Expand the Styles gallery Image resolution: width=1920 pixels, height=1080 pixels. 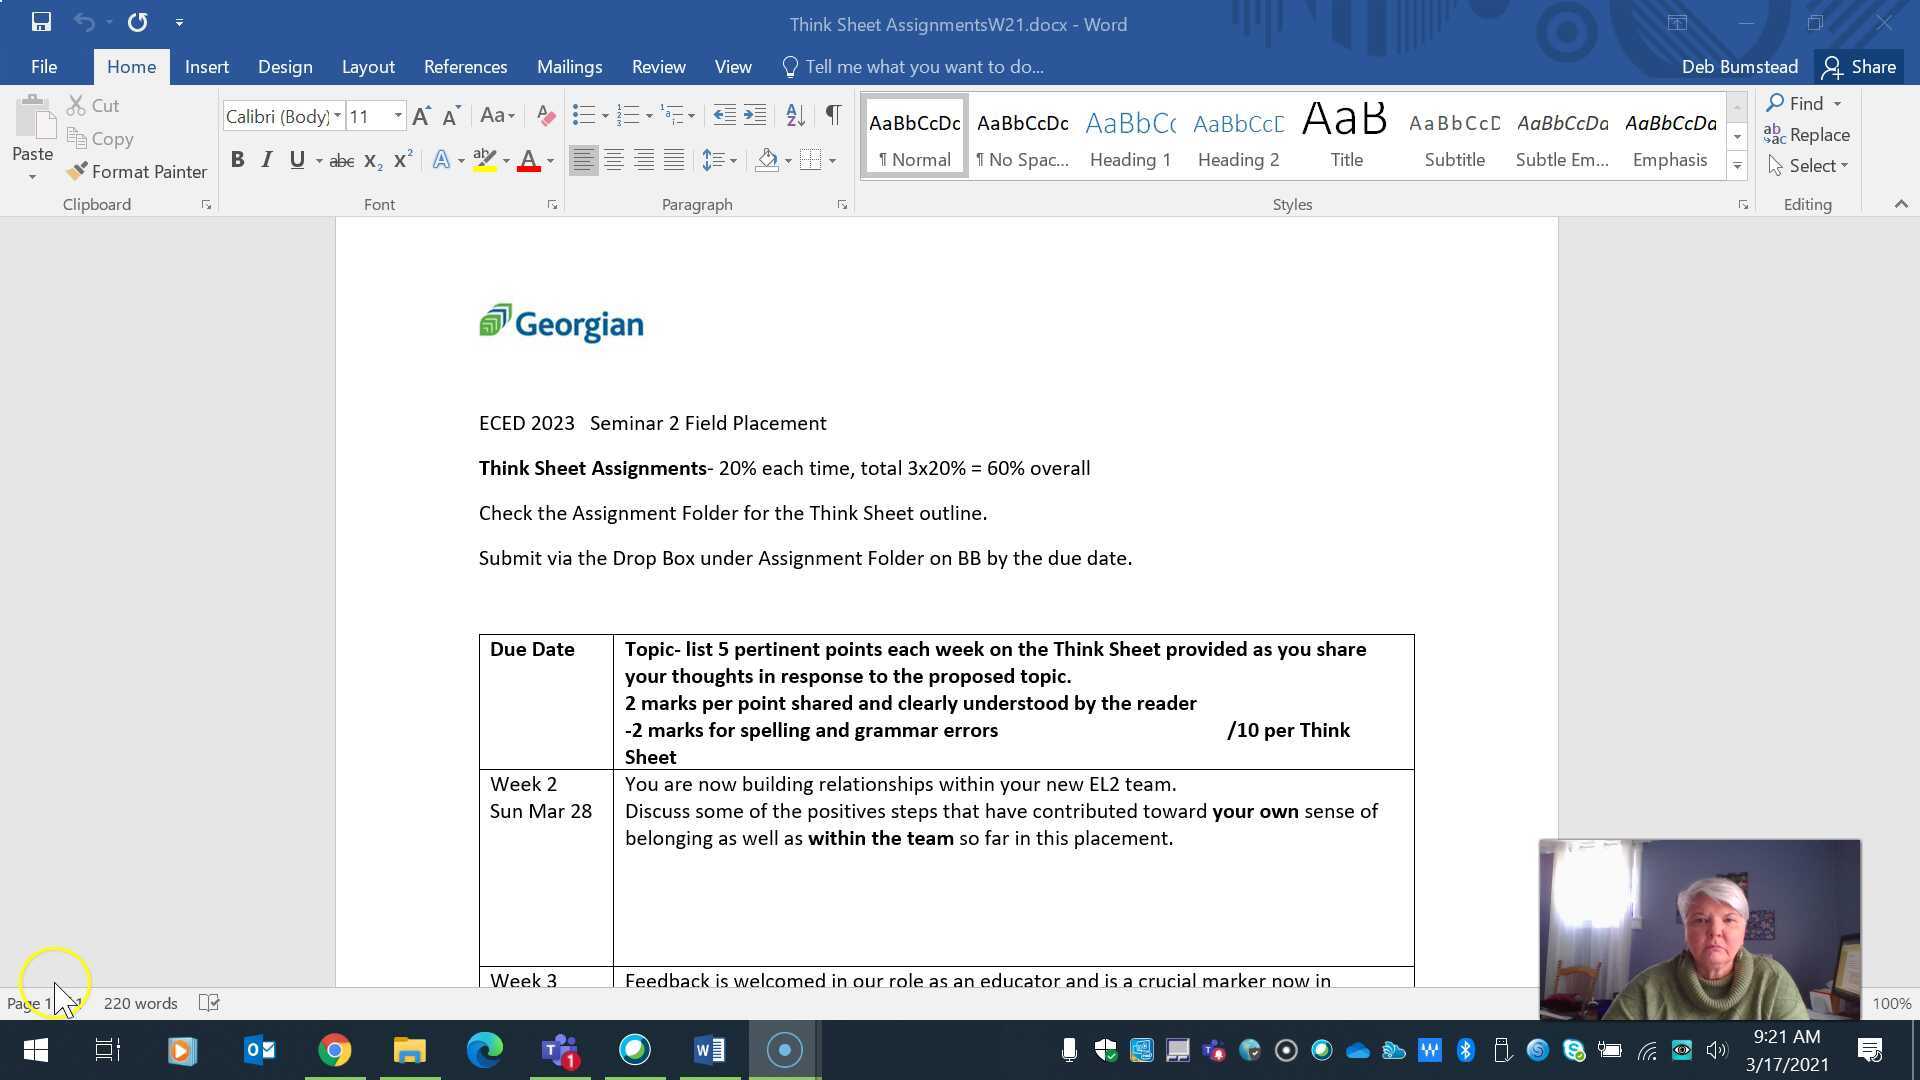1737,167
